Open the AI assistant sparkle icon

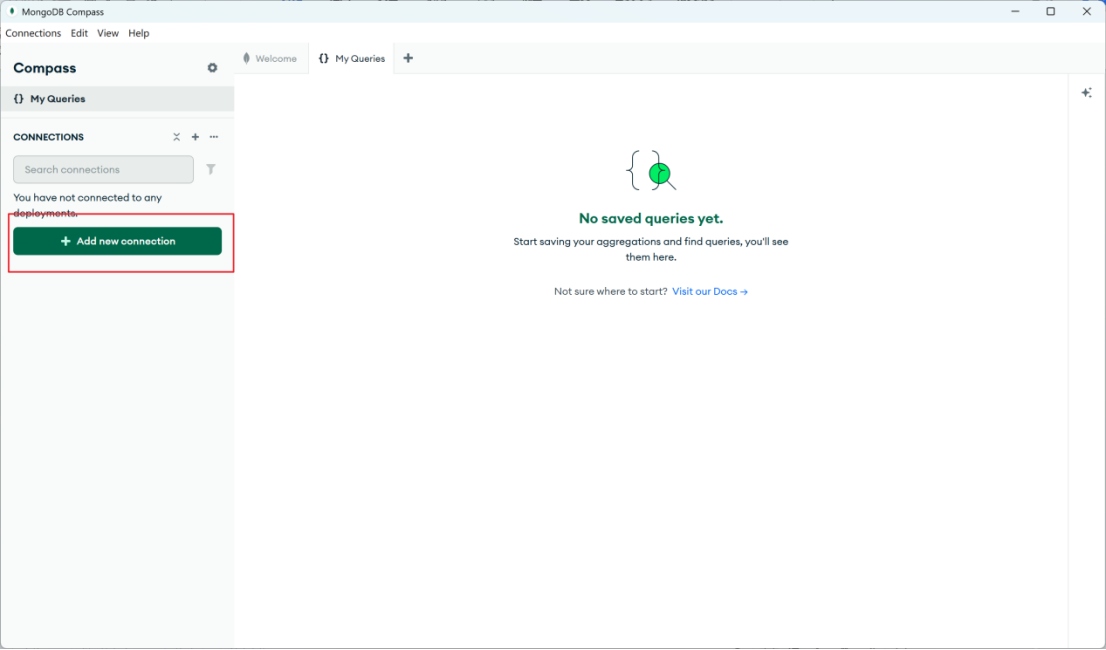click(1086, 92)
